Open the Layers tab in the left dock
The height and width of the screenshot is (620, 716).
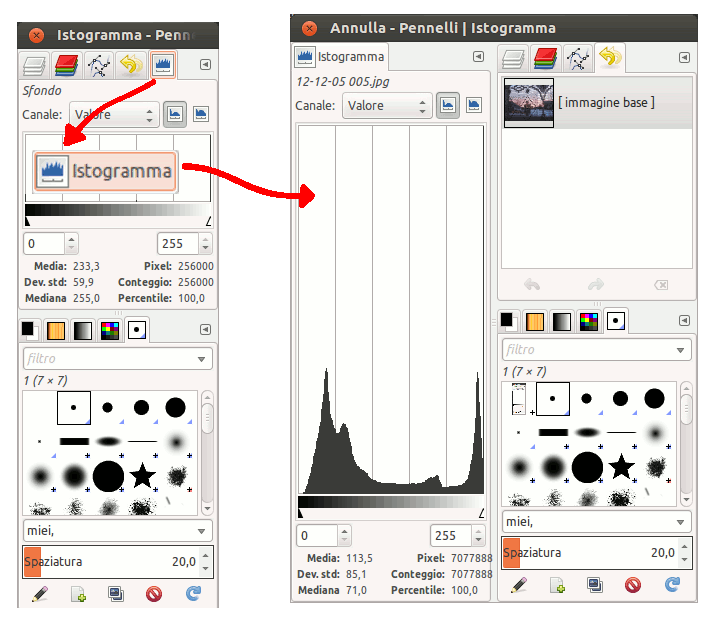coord(37,66)
